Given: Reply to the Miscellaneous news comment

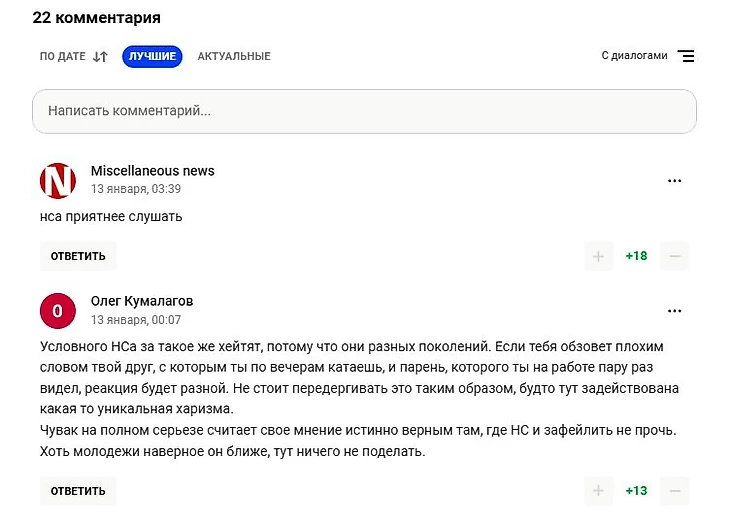Looking at the screenshot, I should (x=78, y=256).
